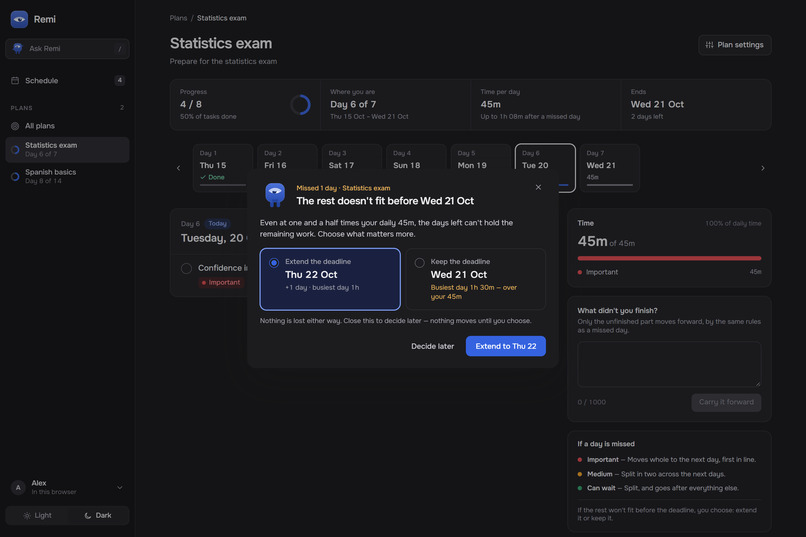This screenshot has height=537, width=806.
Task: Switch to Dark theme
Action: pyautogui.click(x=98, y=515)
